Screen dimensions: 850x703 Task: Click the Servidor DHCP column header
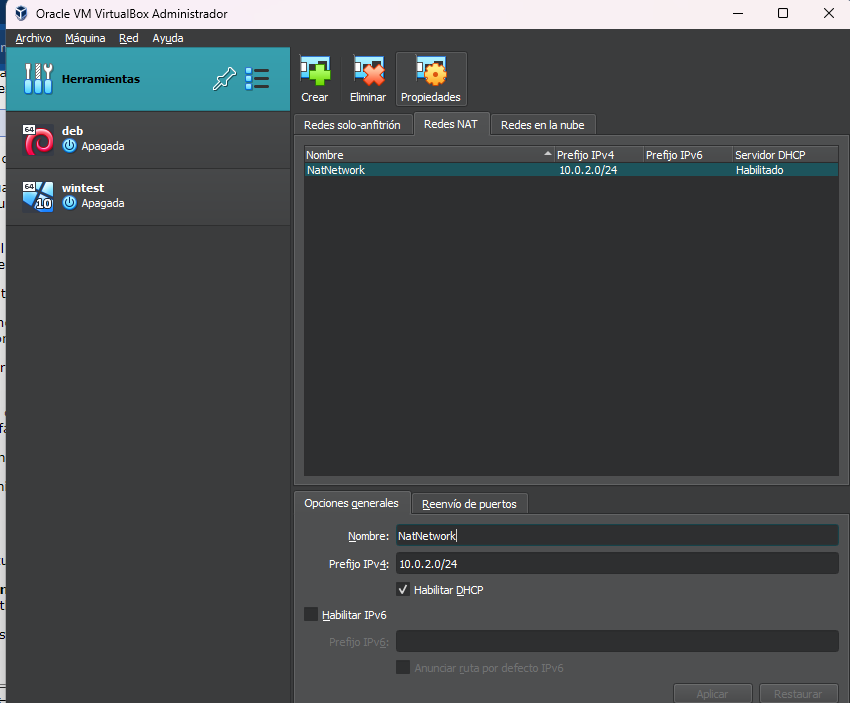click(x=785, y=154)
